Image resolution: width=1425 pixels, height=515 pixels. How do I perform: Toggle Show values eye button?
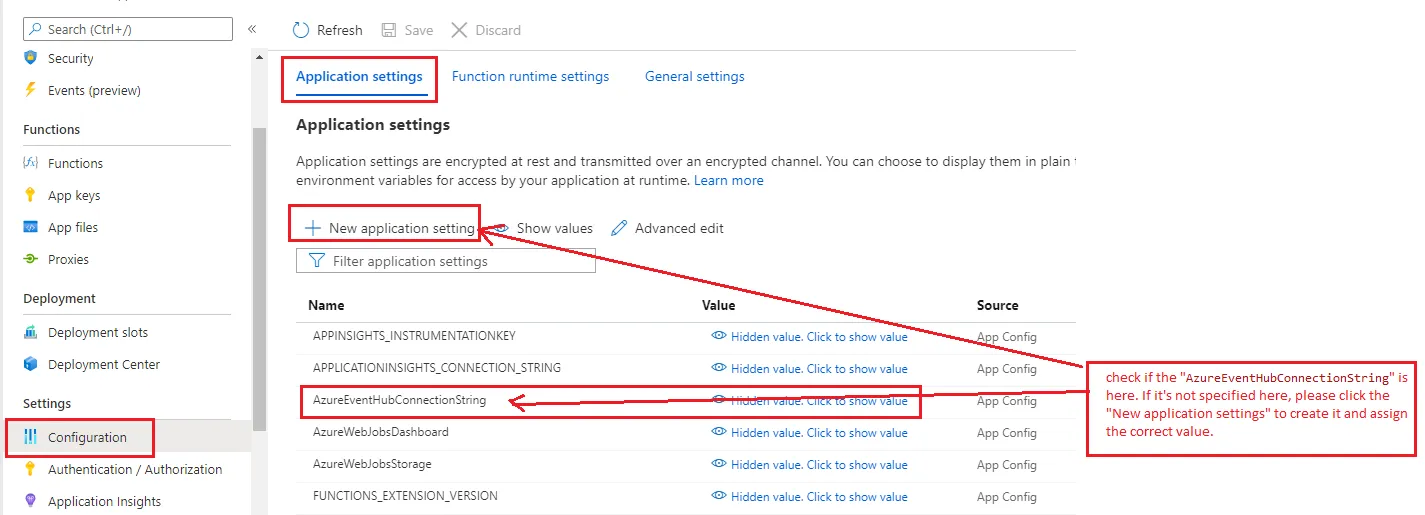click(x=544, y=228)
